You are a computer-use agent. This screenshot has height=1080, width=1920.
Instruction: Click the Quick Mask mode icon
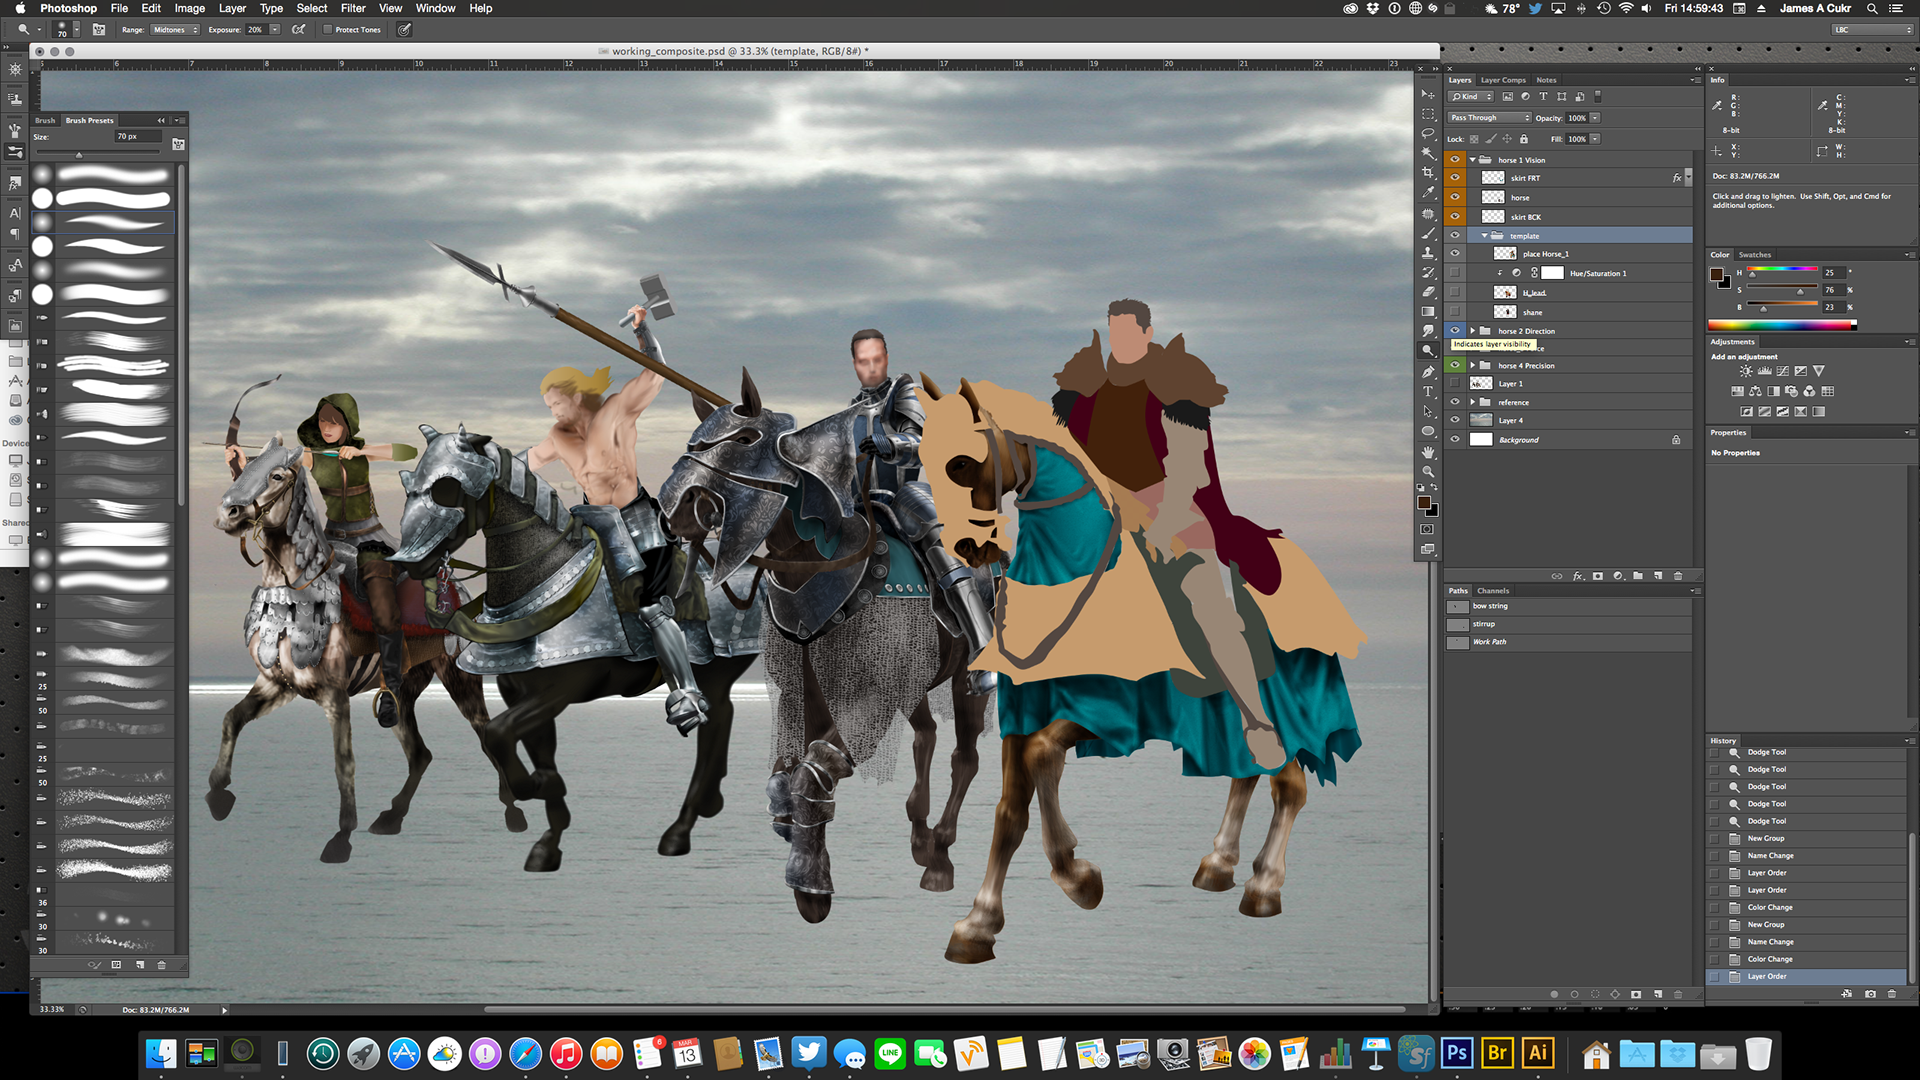point(1427,529)
